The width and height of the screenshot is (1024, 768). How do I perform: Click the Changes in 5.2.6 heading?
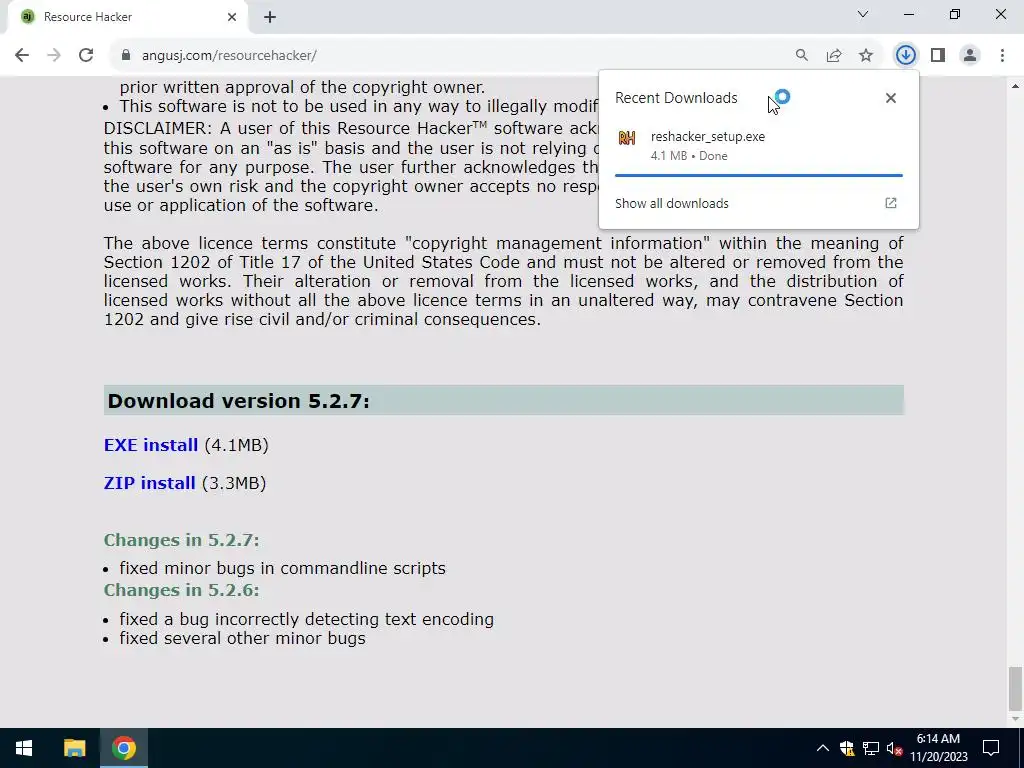tap(182, 590)
